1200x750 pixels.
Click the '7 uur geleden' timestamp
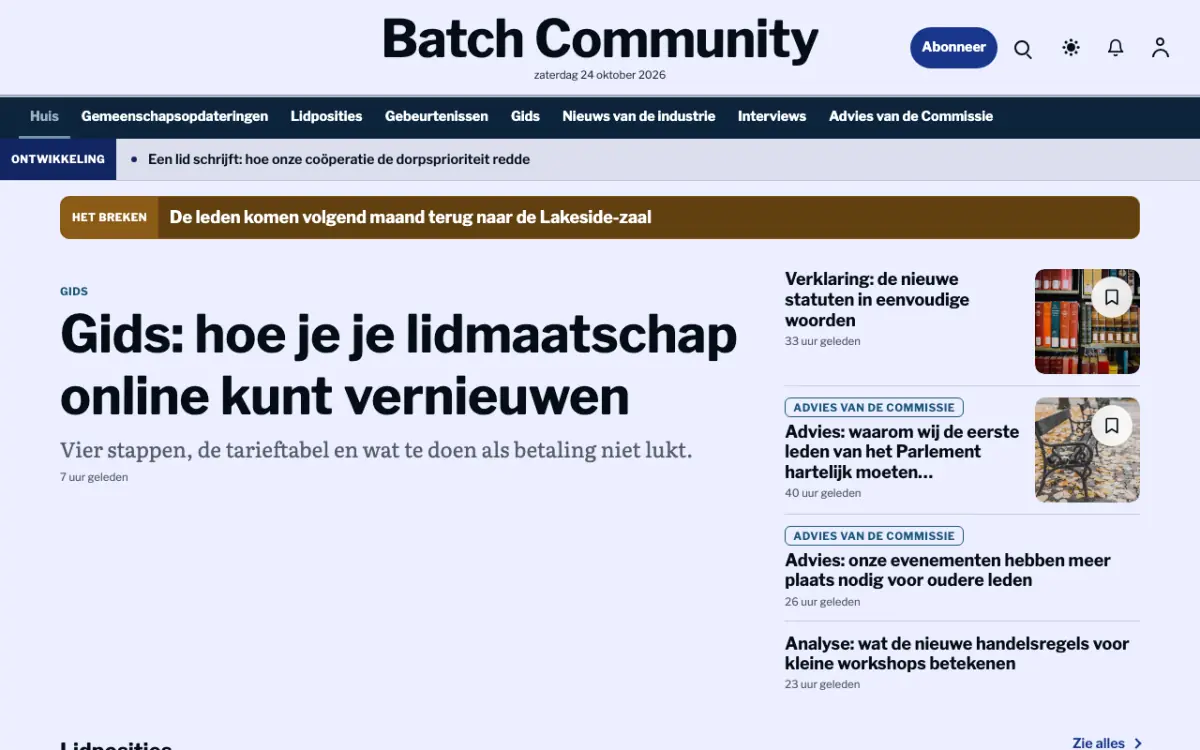[94, 477]
